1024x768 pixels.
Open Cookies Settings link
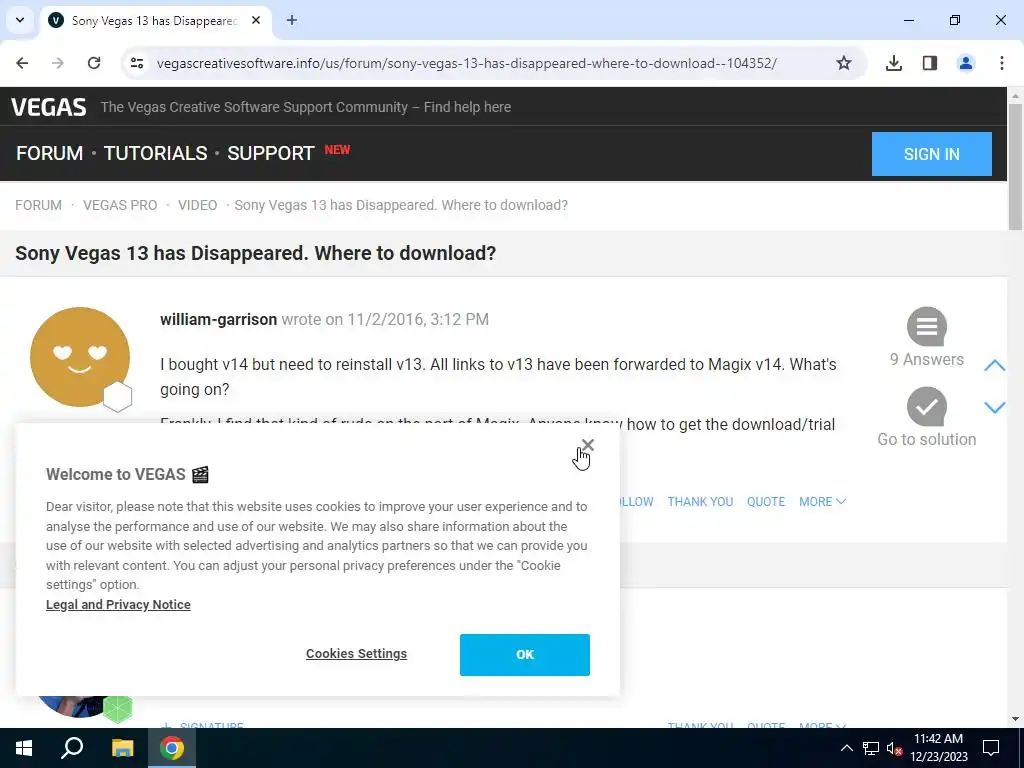(x=356, y=654)
